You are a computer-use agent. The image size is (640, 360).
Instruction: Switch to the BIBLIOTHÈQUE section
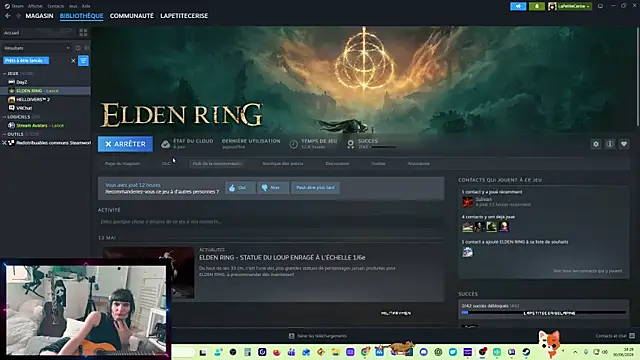point(81,16)
